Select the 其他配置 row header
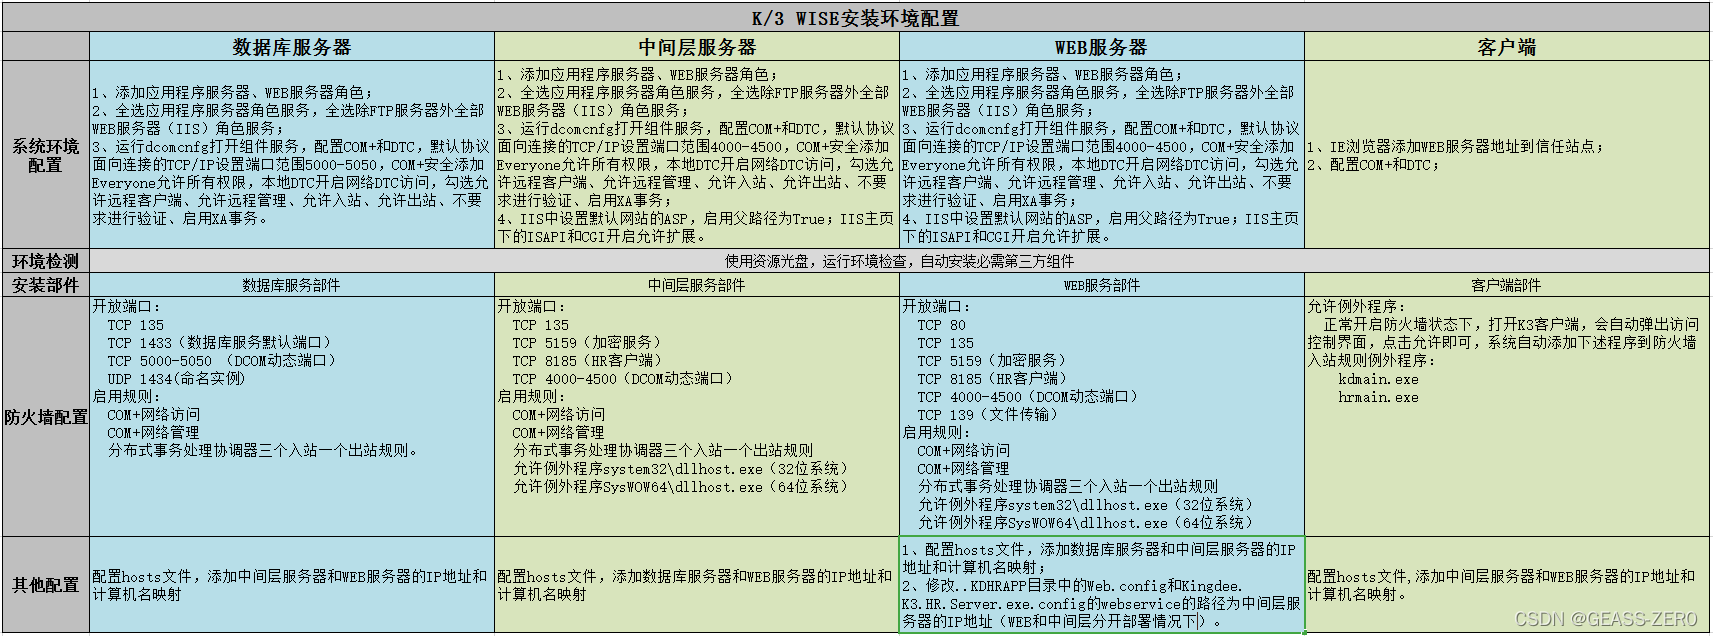 (46, 585)
